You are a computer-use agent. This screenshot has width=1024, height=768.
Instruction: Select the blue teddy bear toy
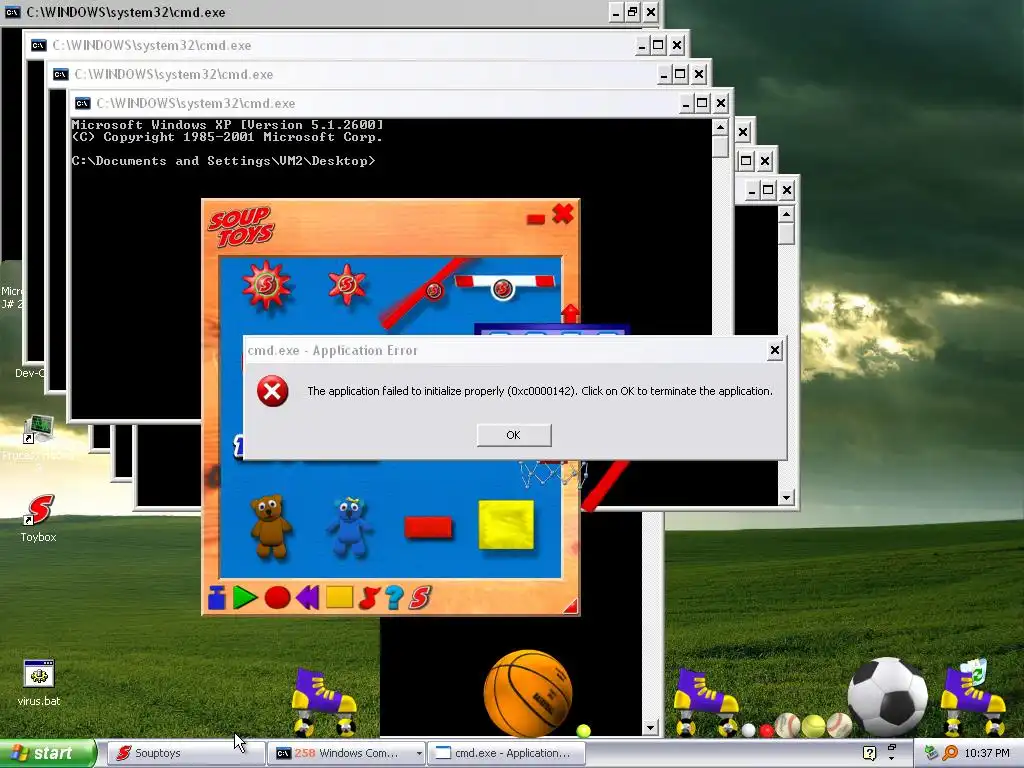349,526
